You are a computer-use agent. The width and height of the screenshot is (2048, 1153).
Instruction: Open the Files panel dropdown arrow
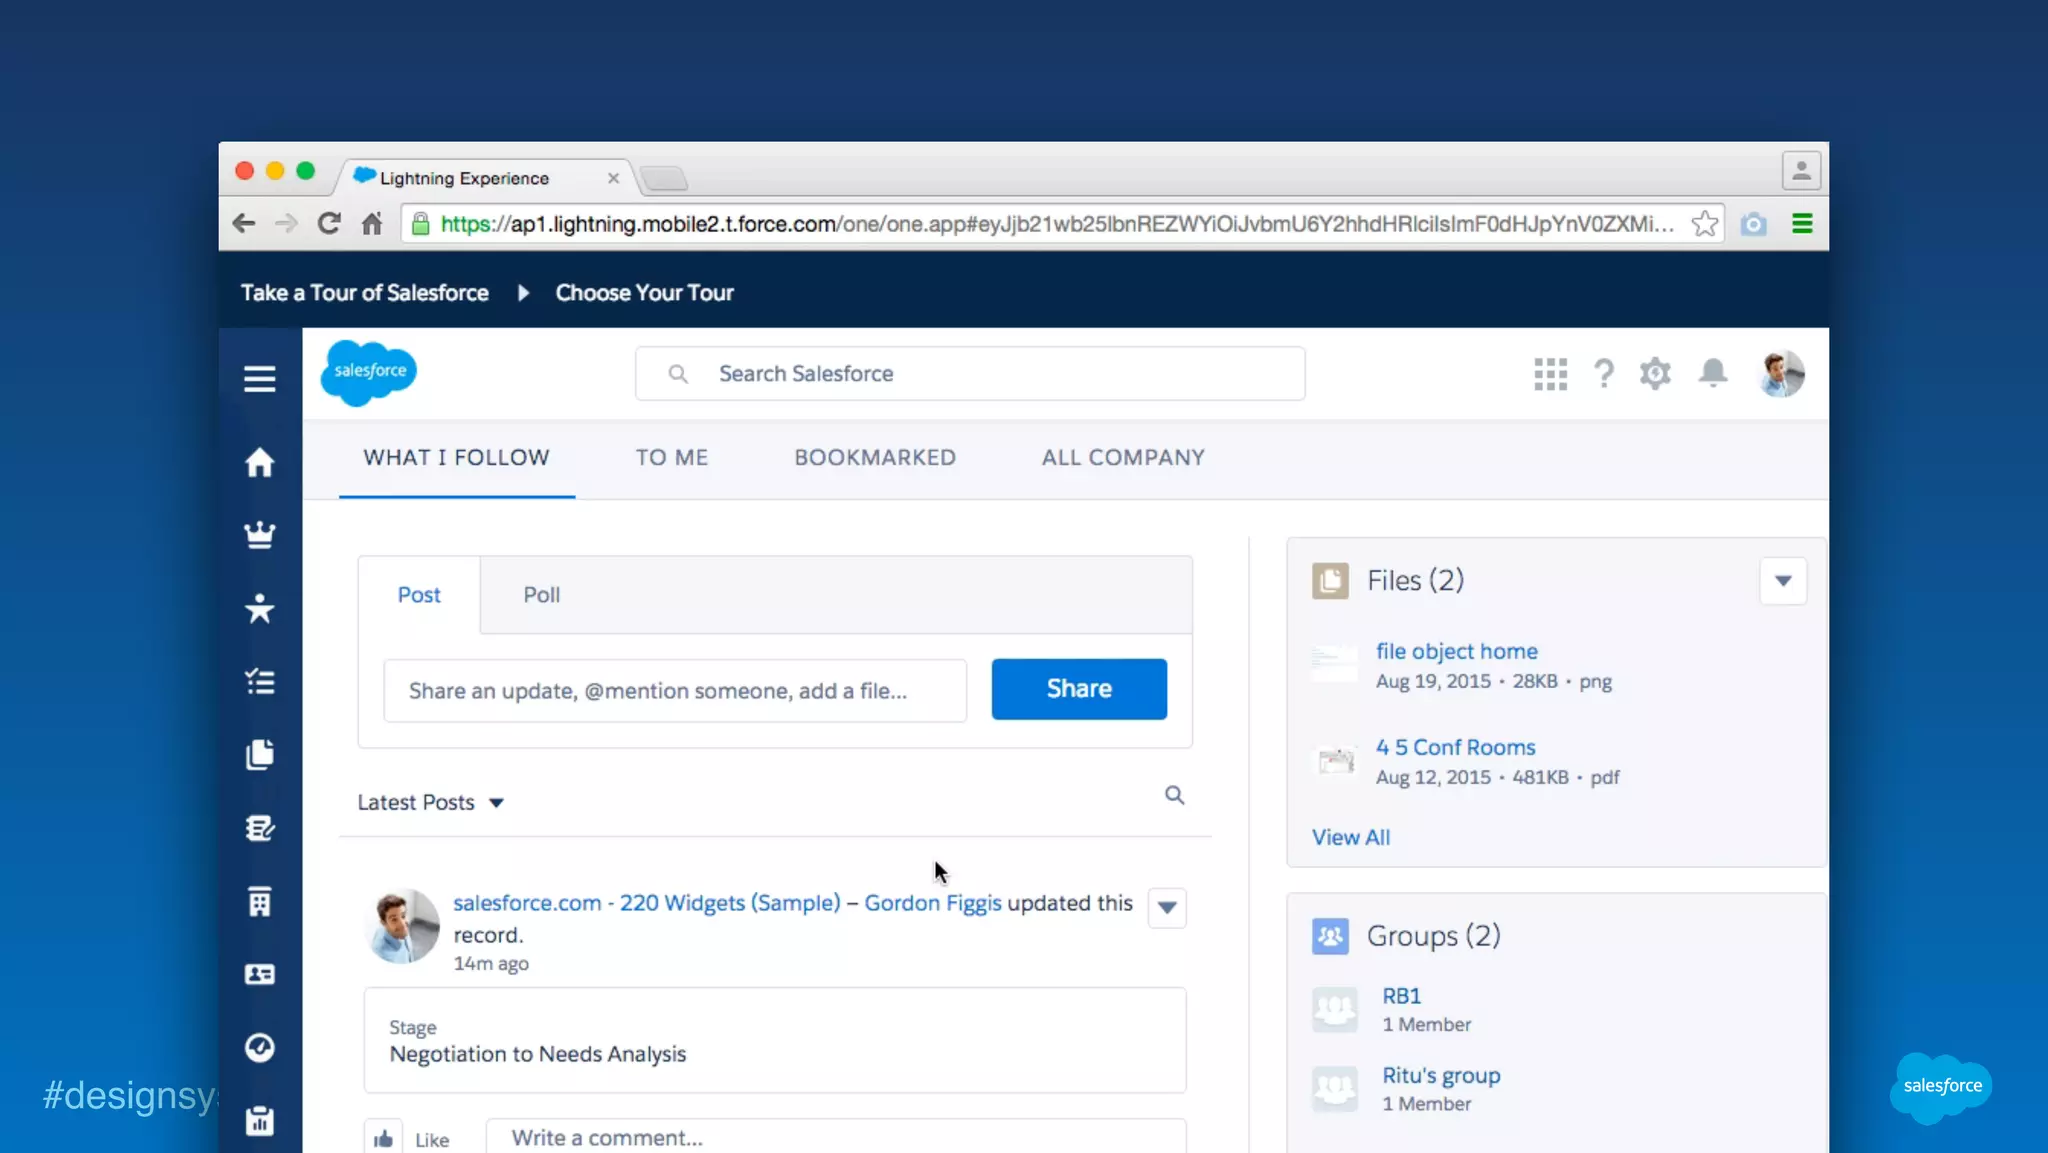coord(1782,581)
